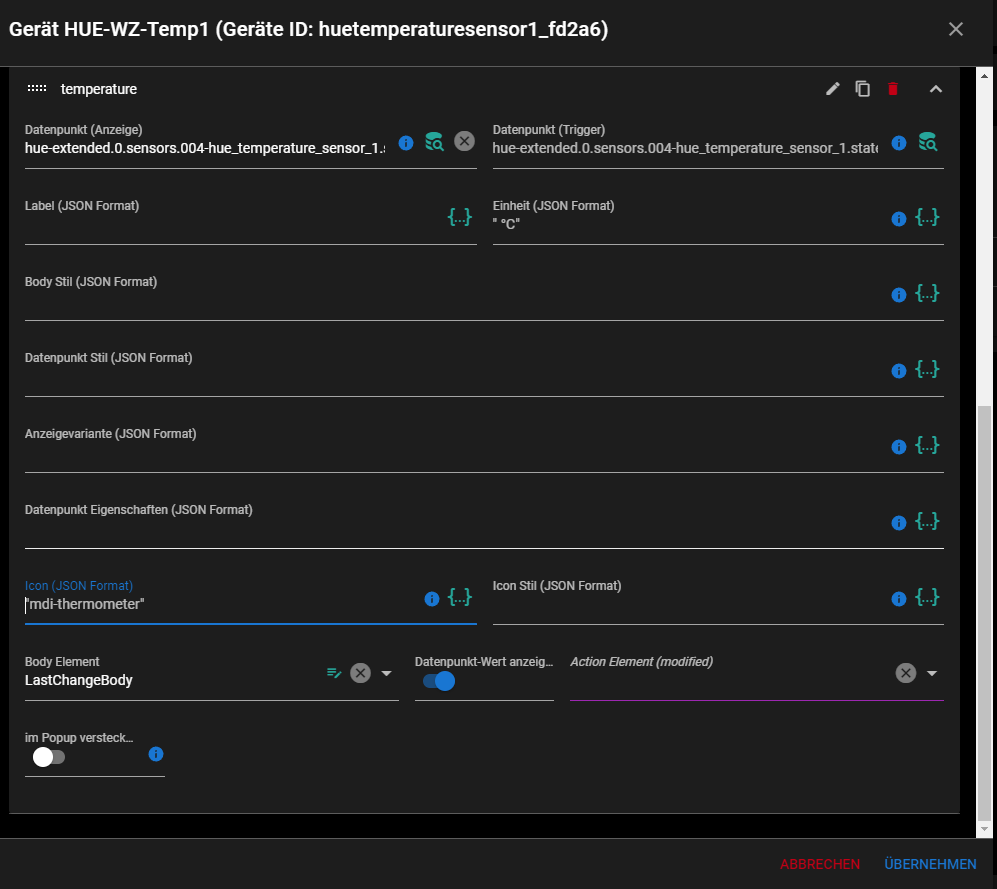Screen dimensions: 997x889
Task: Open the Action Element dropdown
Action: point(931,672)
